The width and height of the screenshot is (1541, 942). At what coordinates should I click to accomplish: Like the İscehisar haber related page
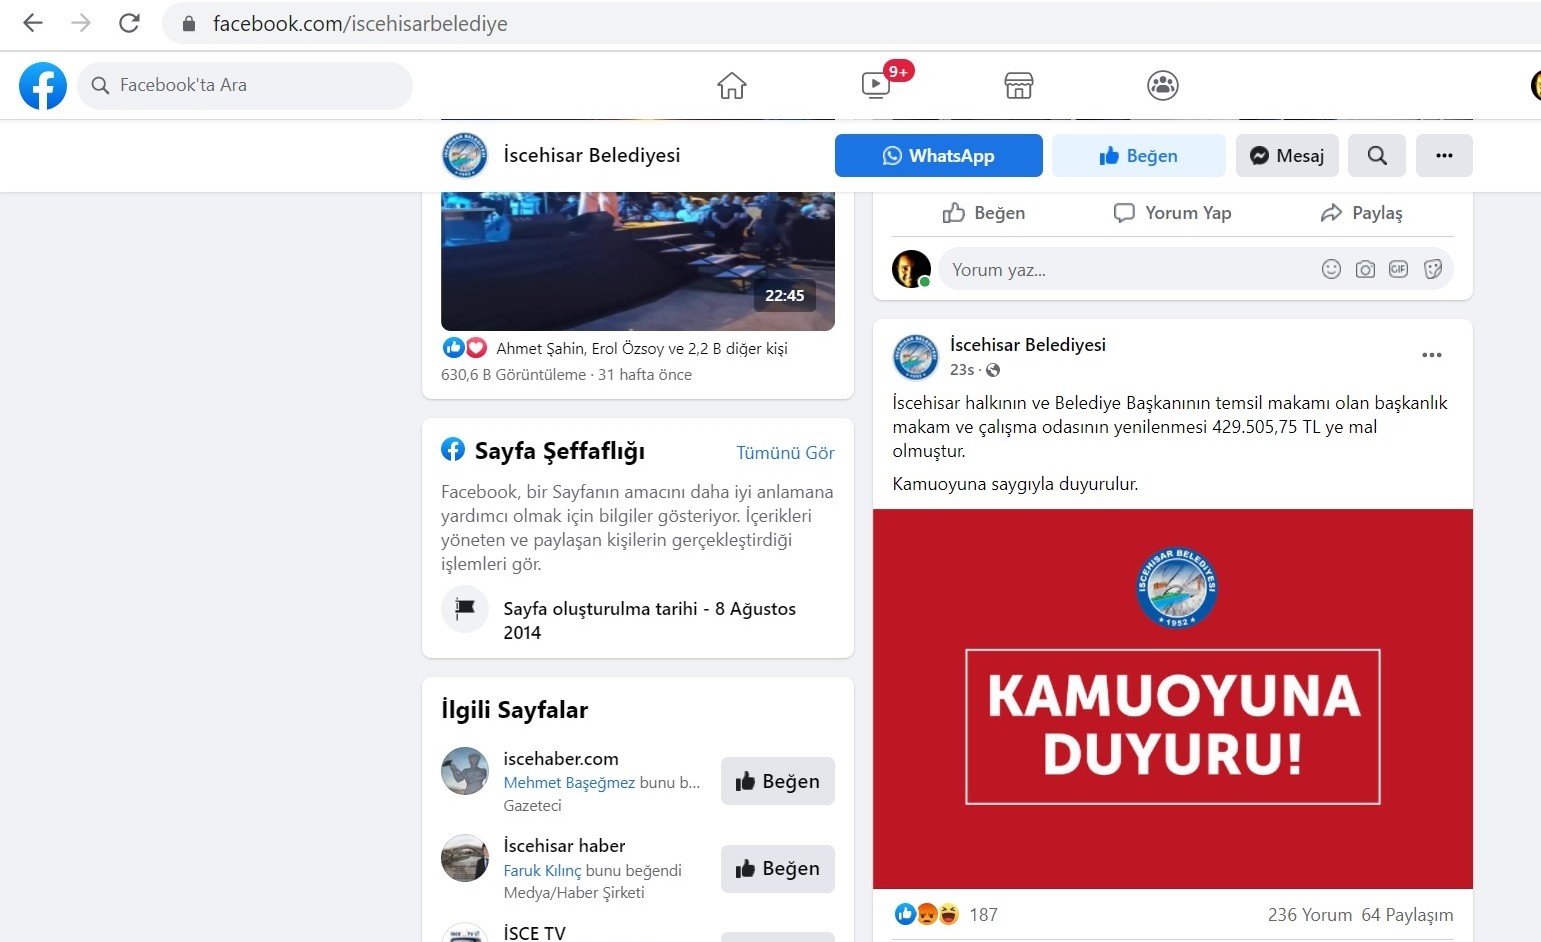pos(777,868)
